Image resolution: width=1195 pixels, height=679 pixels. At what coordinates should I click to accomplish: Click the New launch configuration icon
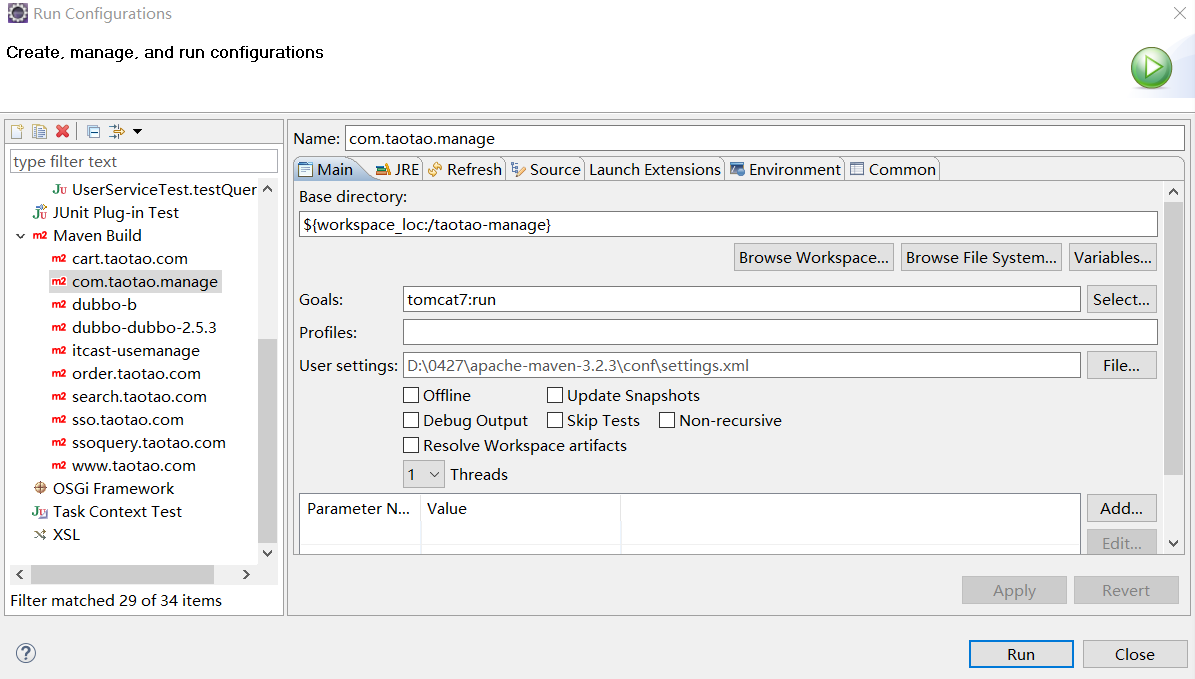point(17,132)
